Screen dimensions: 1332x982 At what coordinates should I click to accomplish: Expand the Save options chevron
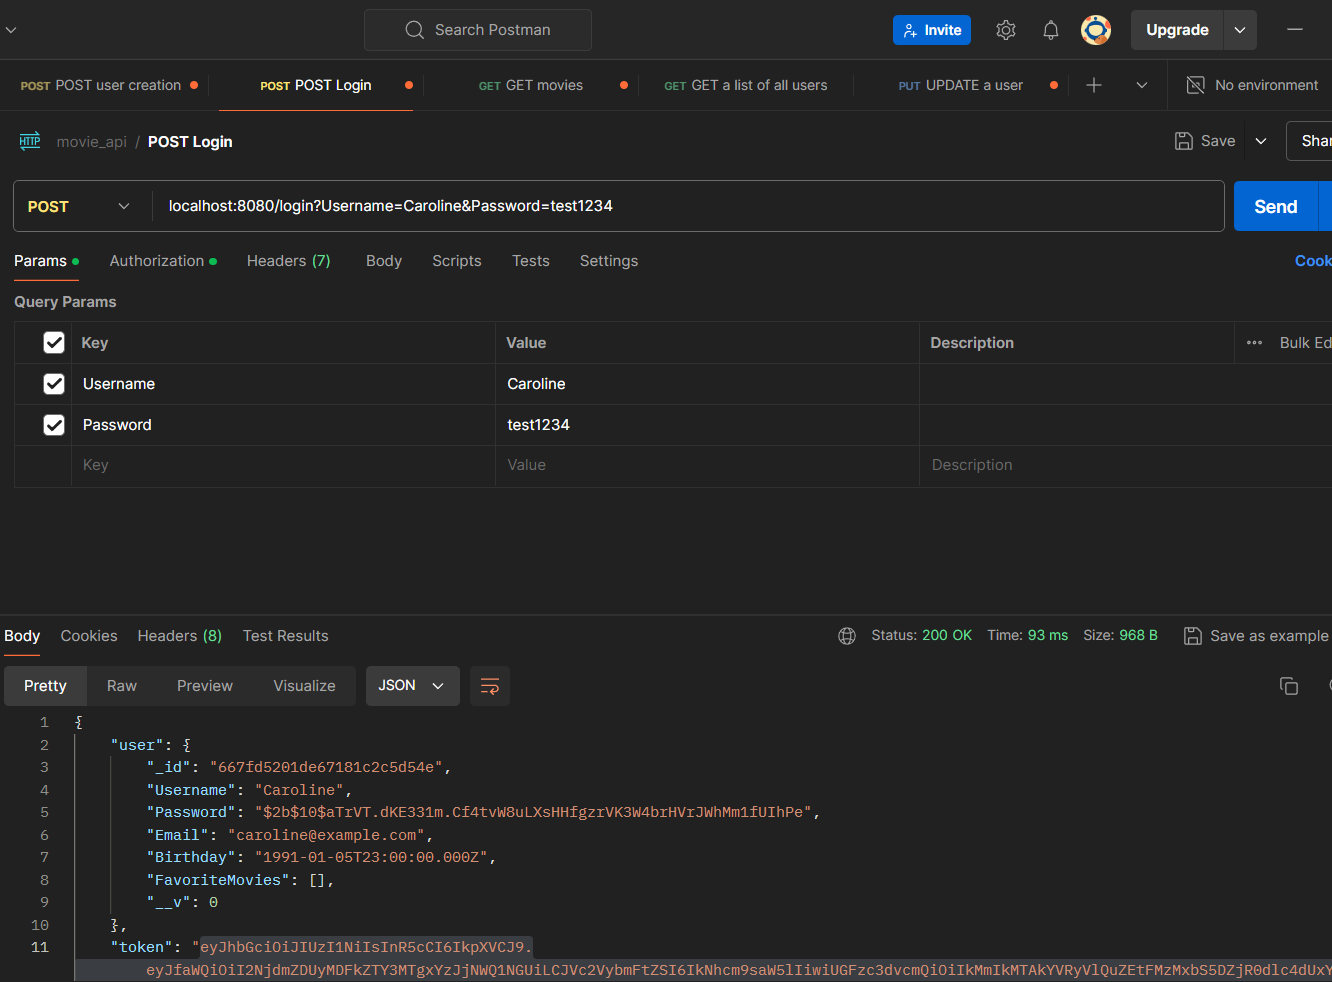[x=1261, y=141]
